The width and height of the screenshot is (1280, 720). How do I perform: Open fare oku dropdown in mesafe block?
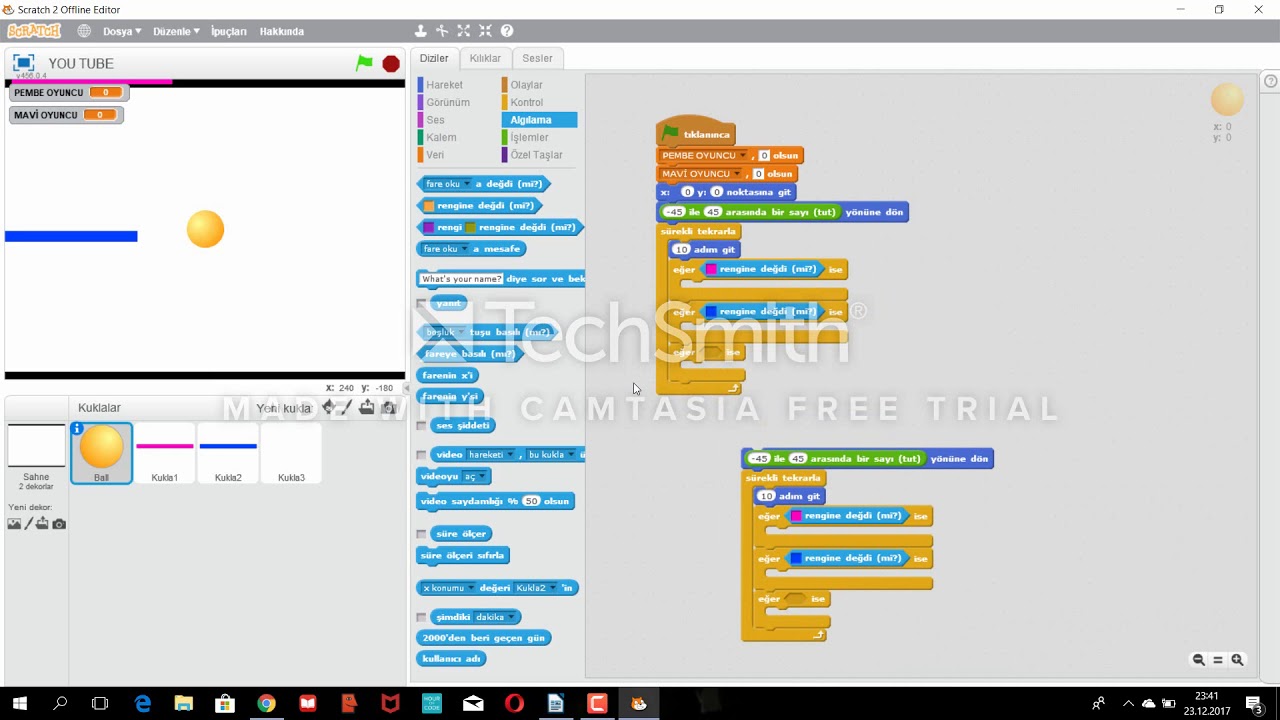coord(445,249)
